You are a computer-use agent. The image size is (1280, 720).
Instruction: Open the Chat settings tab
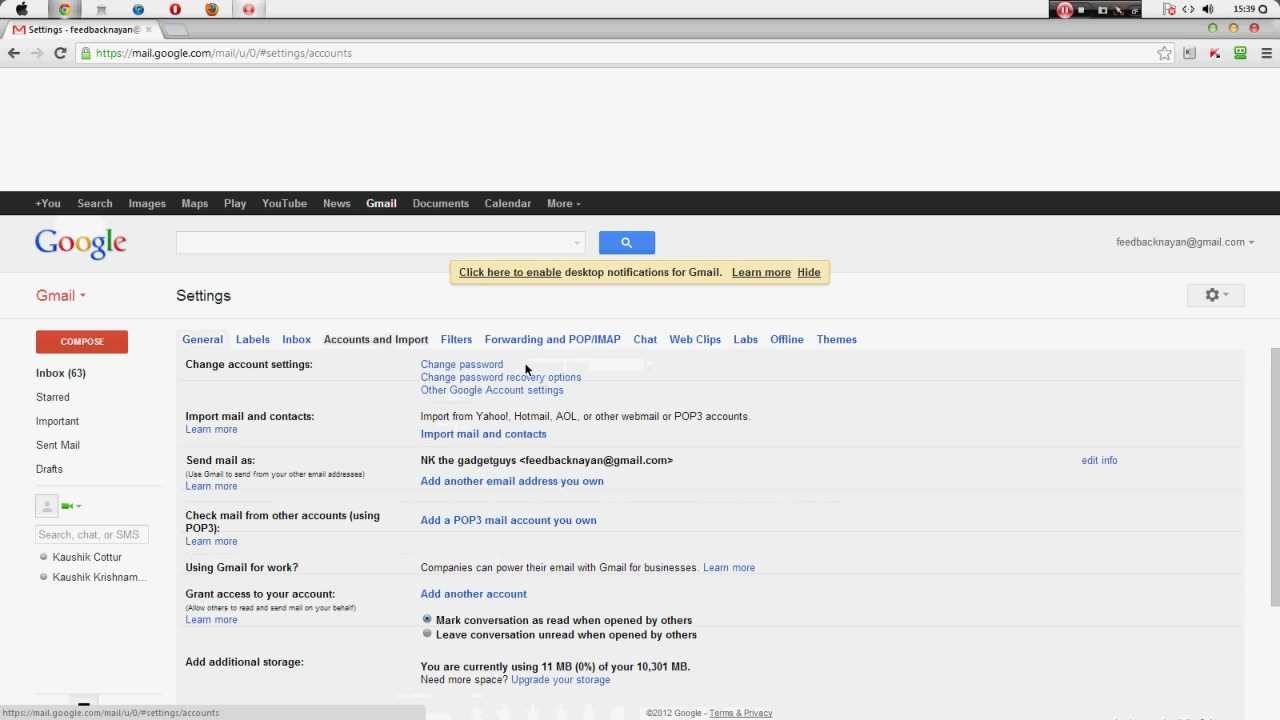(x=645, y=339)
